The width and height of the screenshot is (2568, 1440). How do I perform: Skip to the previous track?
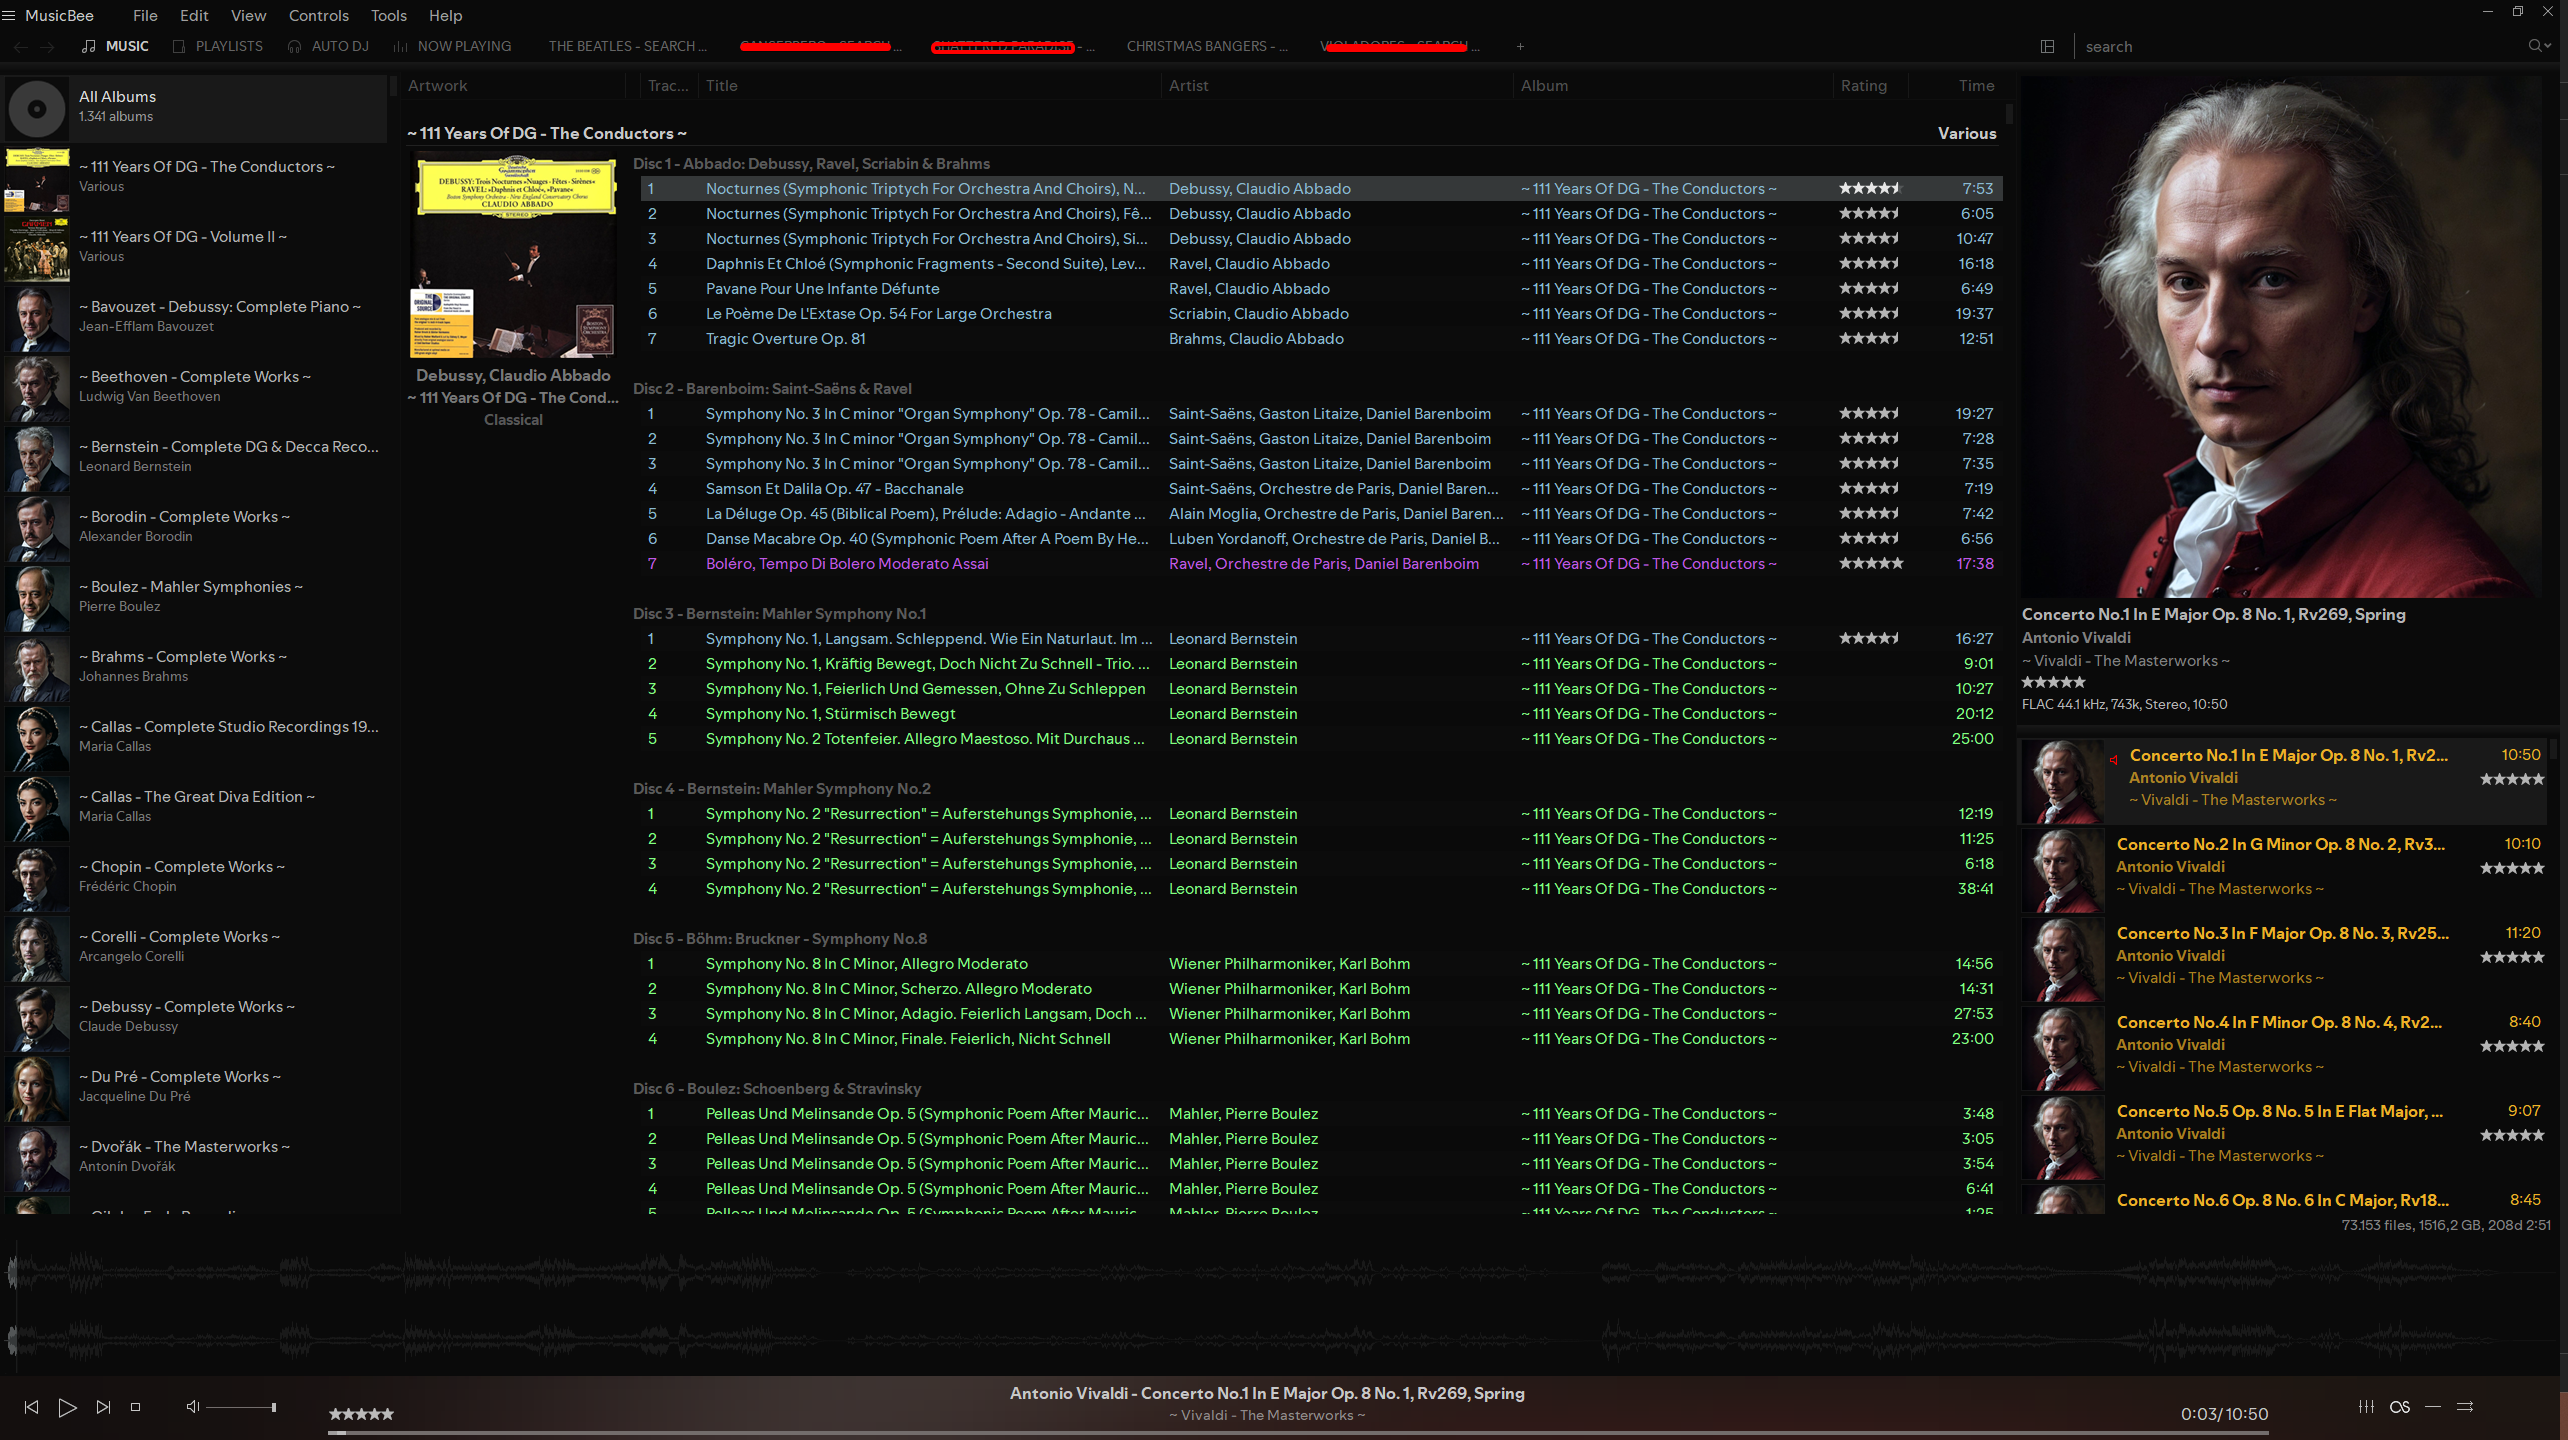tap(31, 1407)
